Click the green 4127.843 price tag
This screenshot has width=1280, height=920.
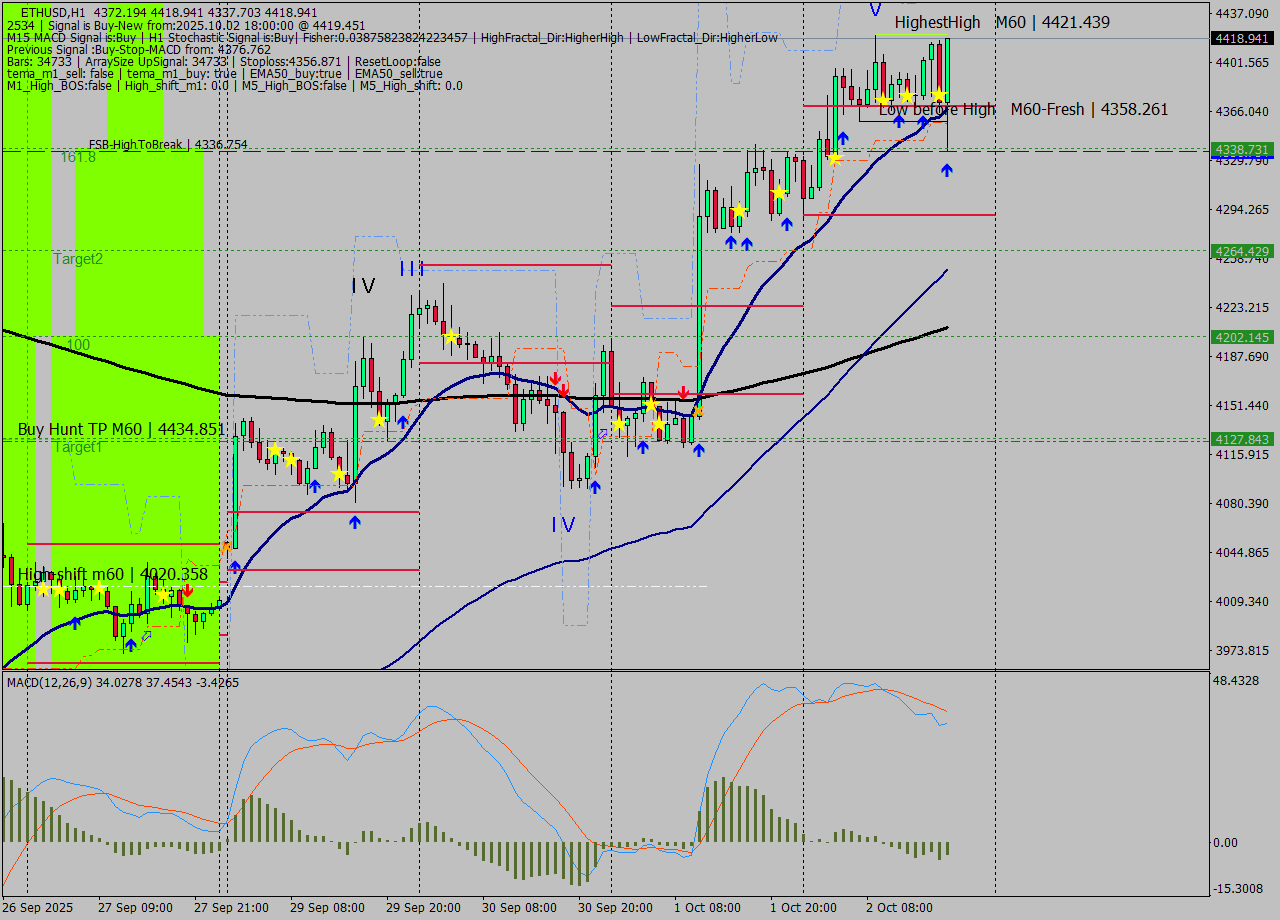tap(1241, 439)
